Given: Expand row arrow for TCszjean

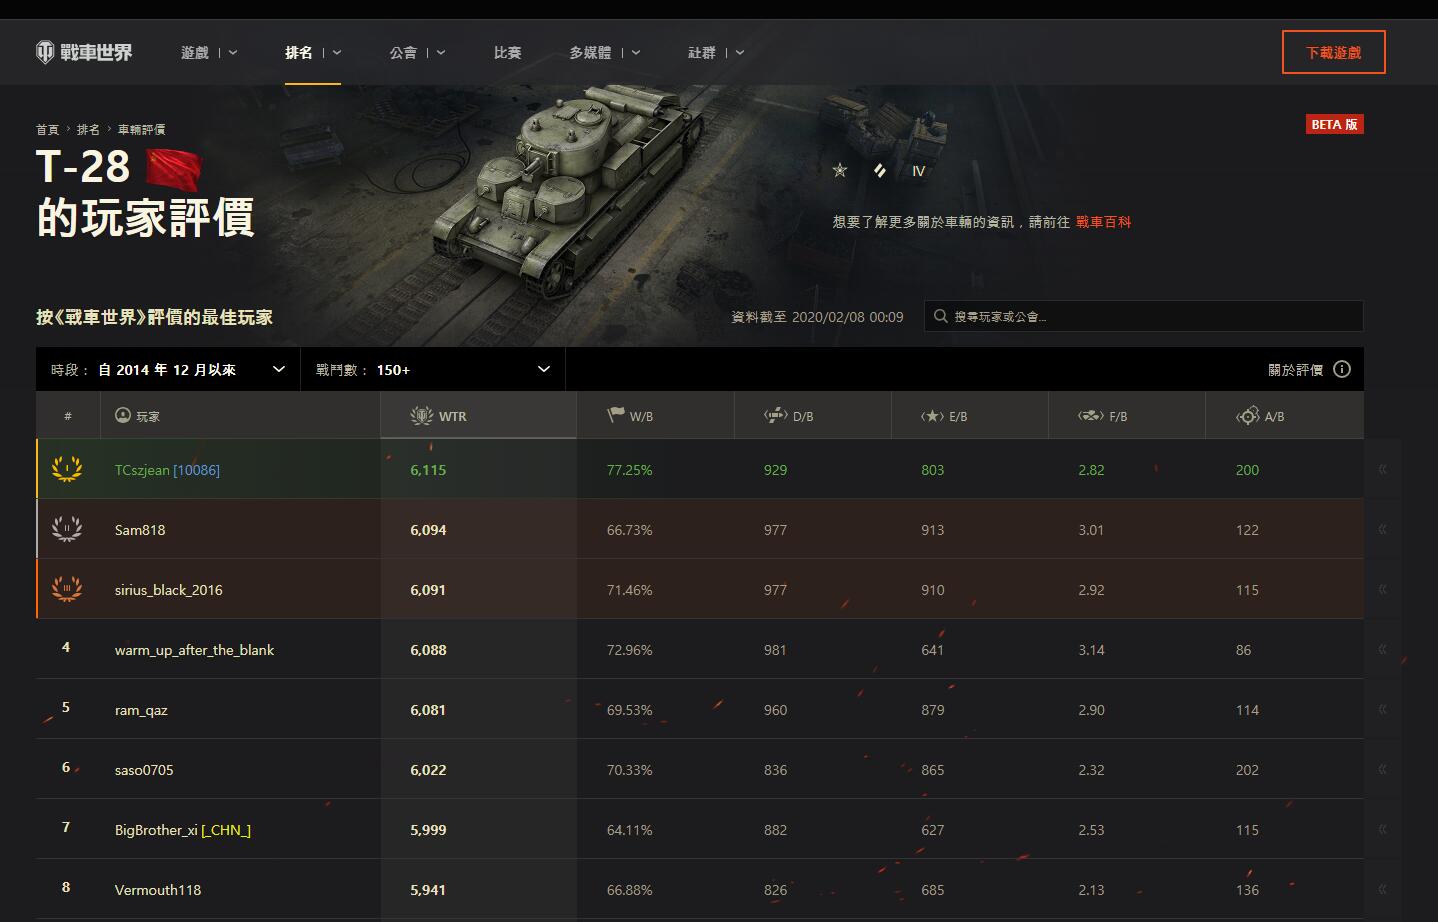Looking at the screenshot, I should pyautogui.click(x=1382, y=469).
